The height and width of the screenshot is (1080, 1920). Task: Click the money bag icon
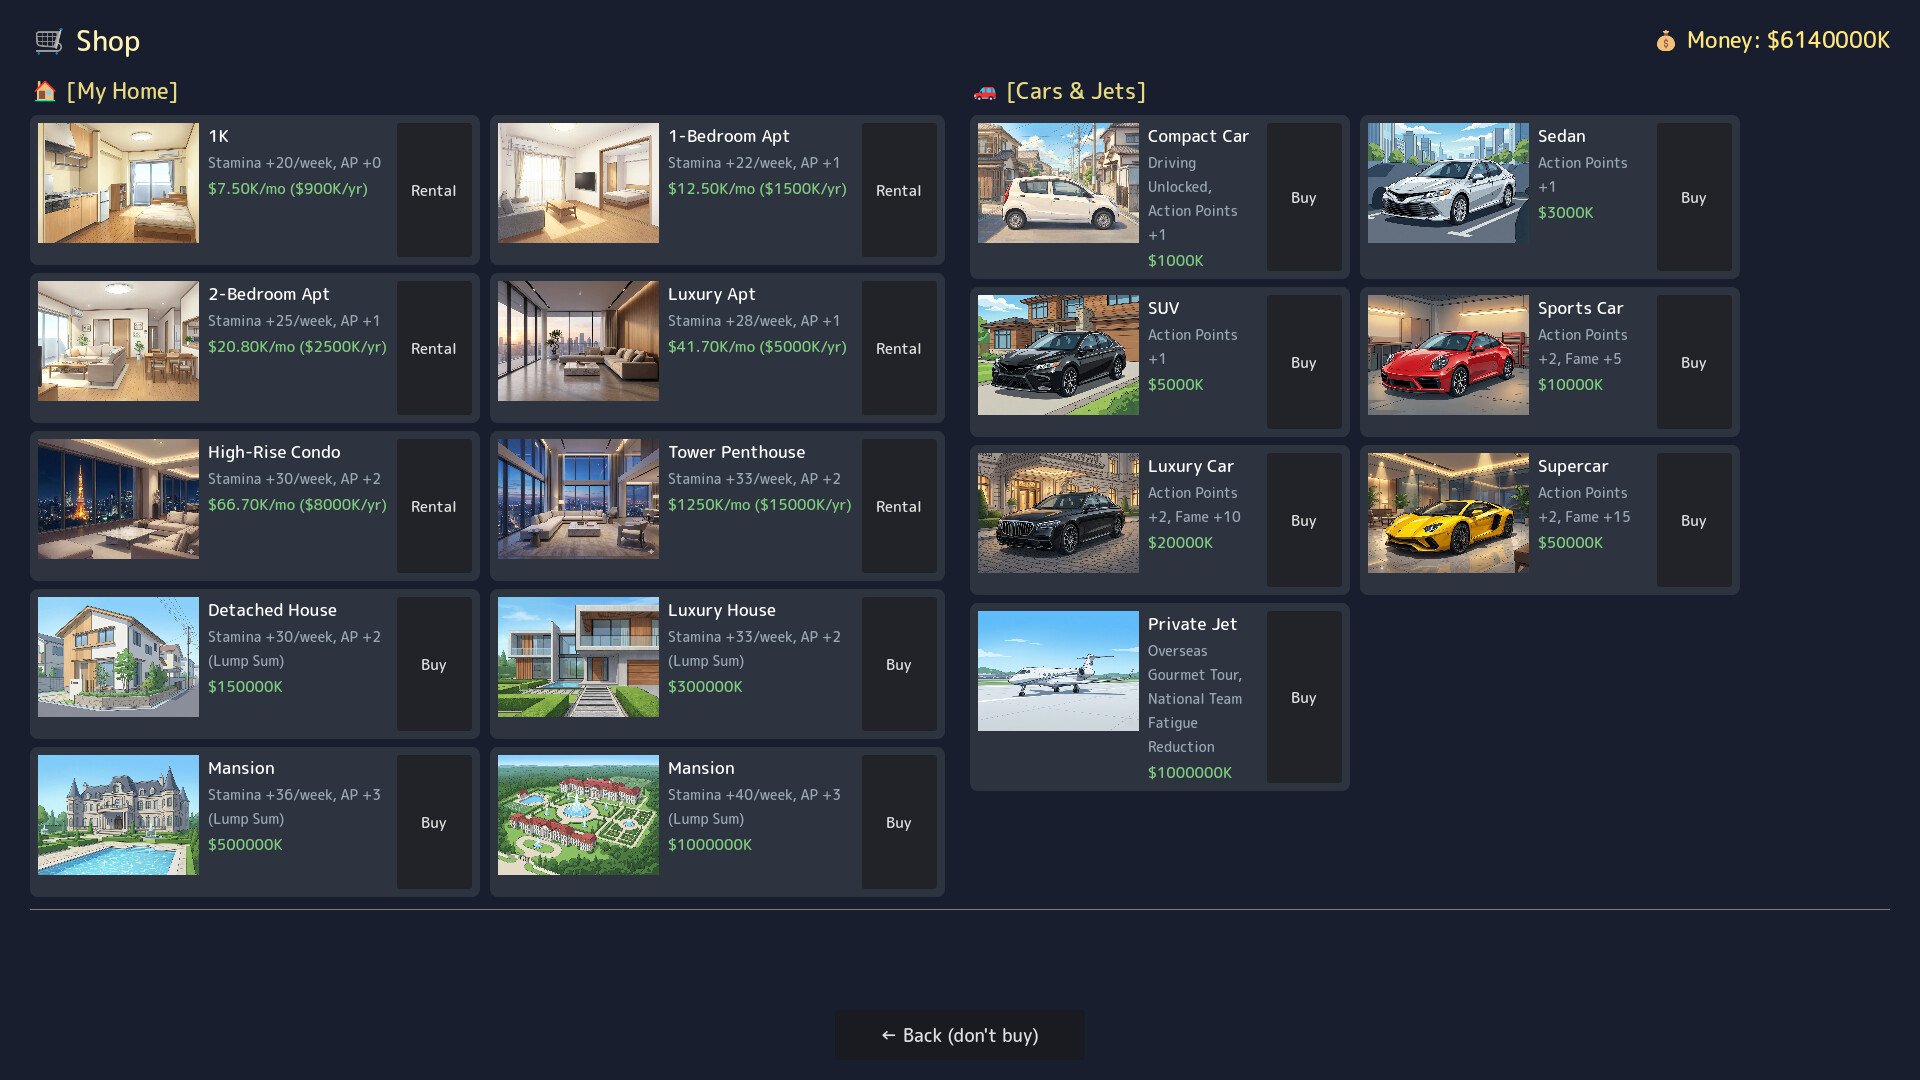1665,41
